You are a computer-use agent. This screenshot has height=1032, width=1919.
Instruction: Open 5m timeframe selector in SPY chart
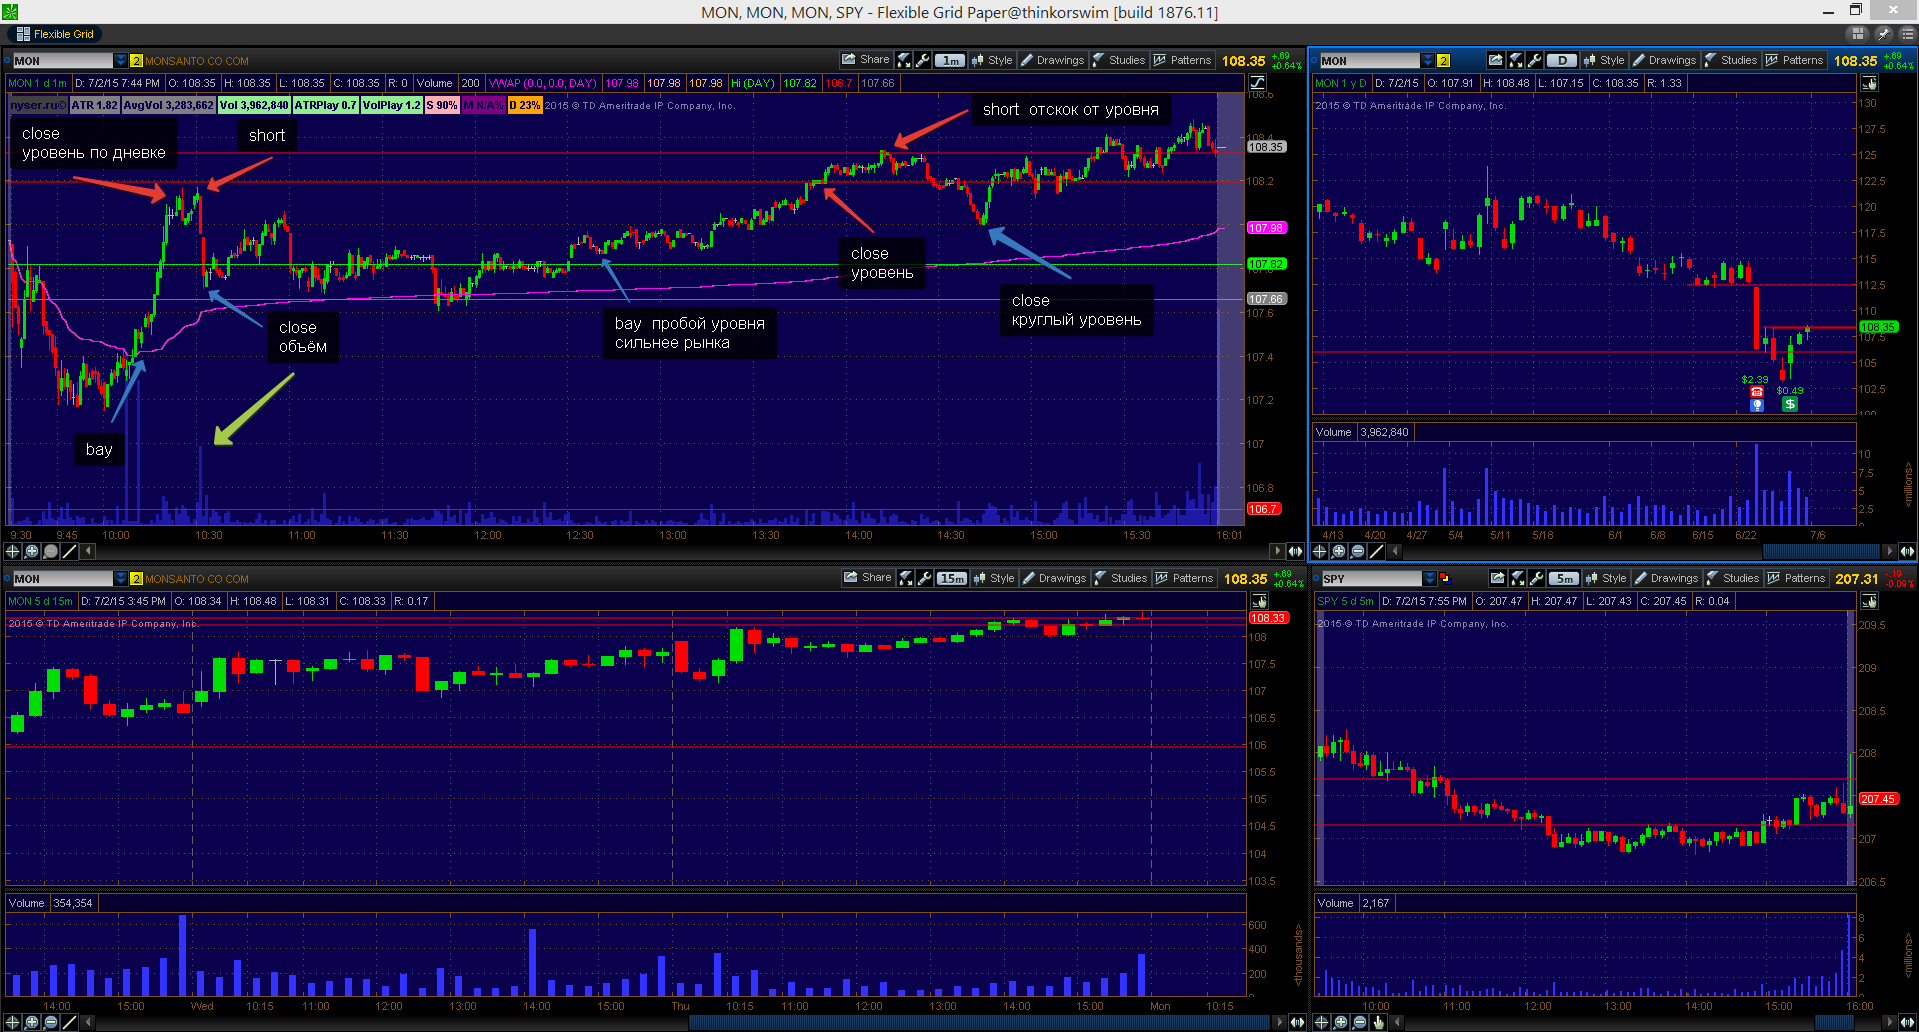click(1564, 578)
